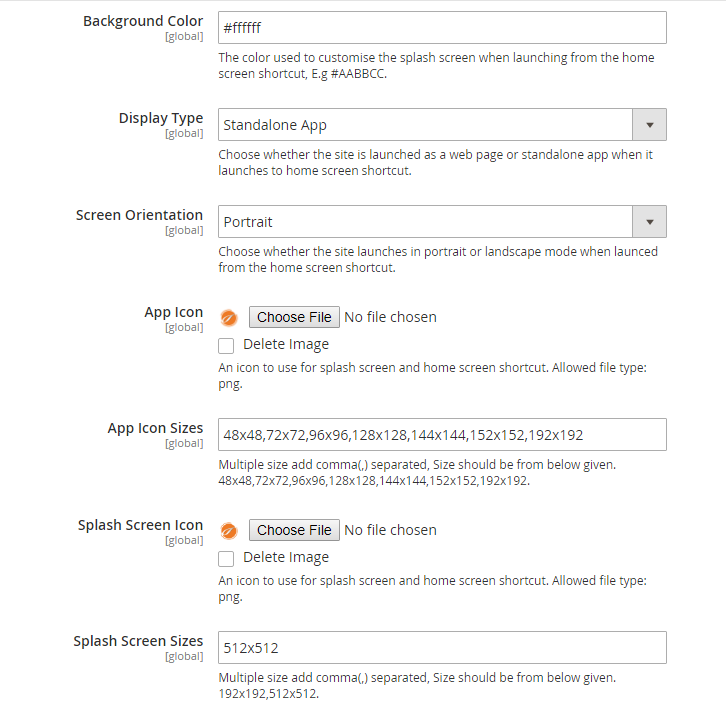
Task: Open Screen Orientation dropdown arrow
Action: click(x=650, y=222)
